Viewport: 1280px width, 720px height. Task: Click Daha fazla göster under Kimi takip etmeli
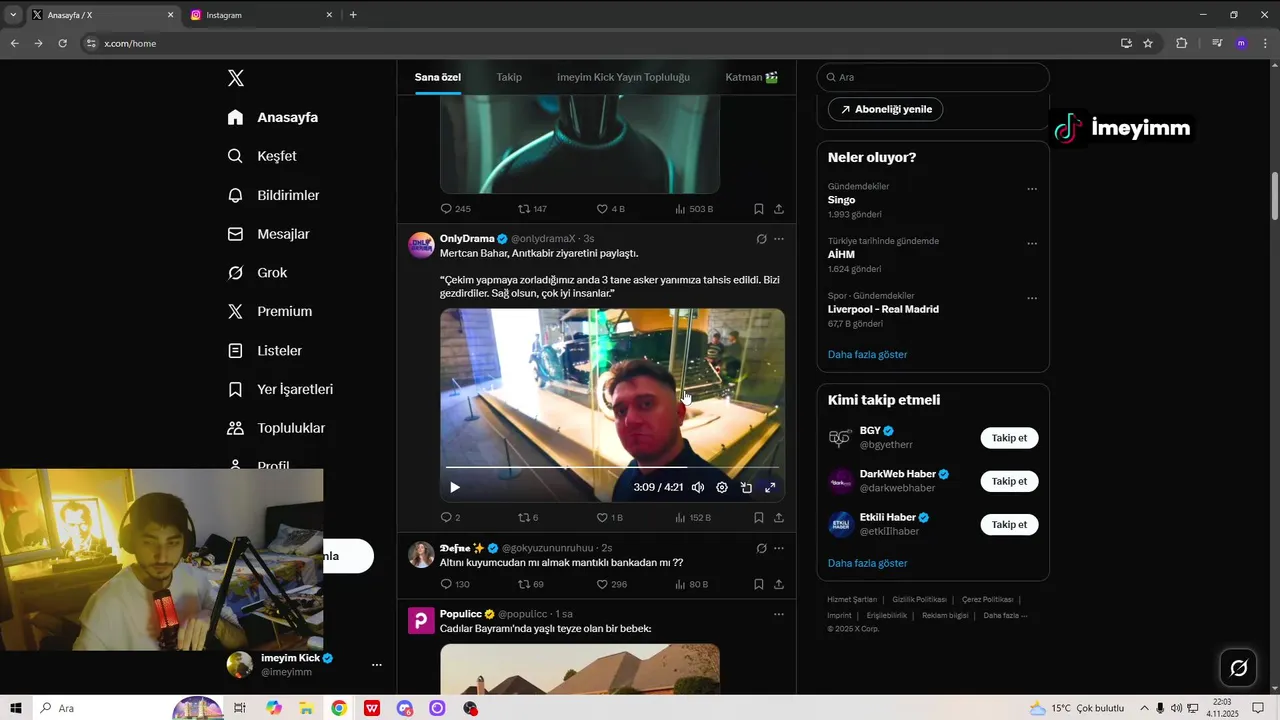(x=867, y=563)
